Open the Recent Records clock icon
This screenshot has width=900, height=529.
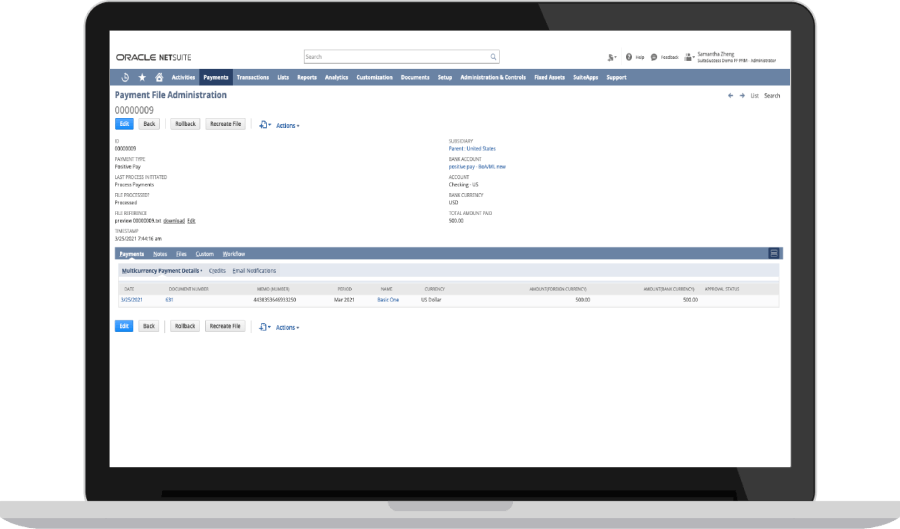pyautogui.click(x=125, y=77)
